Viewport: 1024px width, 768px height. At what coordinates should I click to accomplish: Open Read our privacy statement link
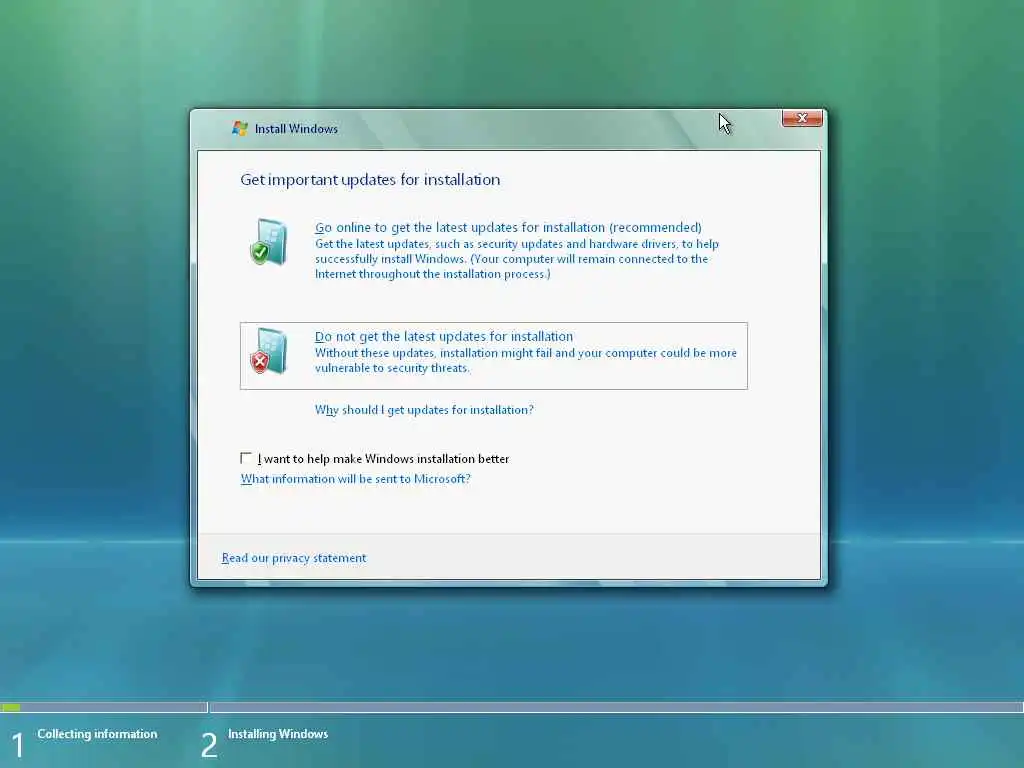(x=294, y=558)
